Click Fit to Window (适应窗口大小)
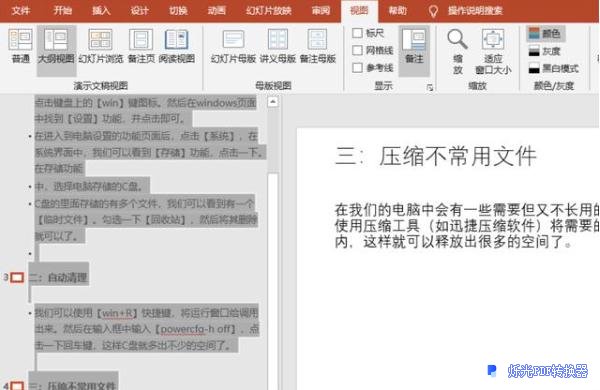The image size is (600, 390). pos(493,52)
